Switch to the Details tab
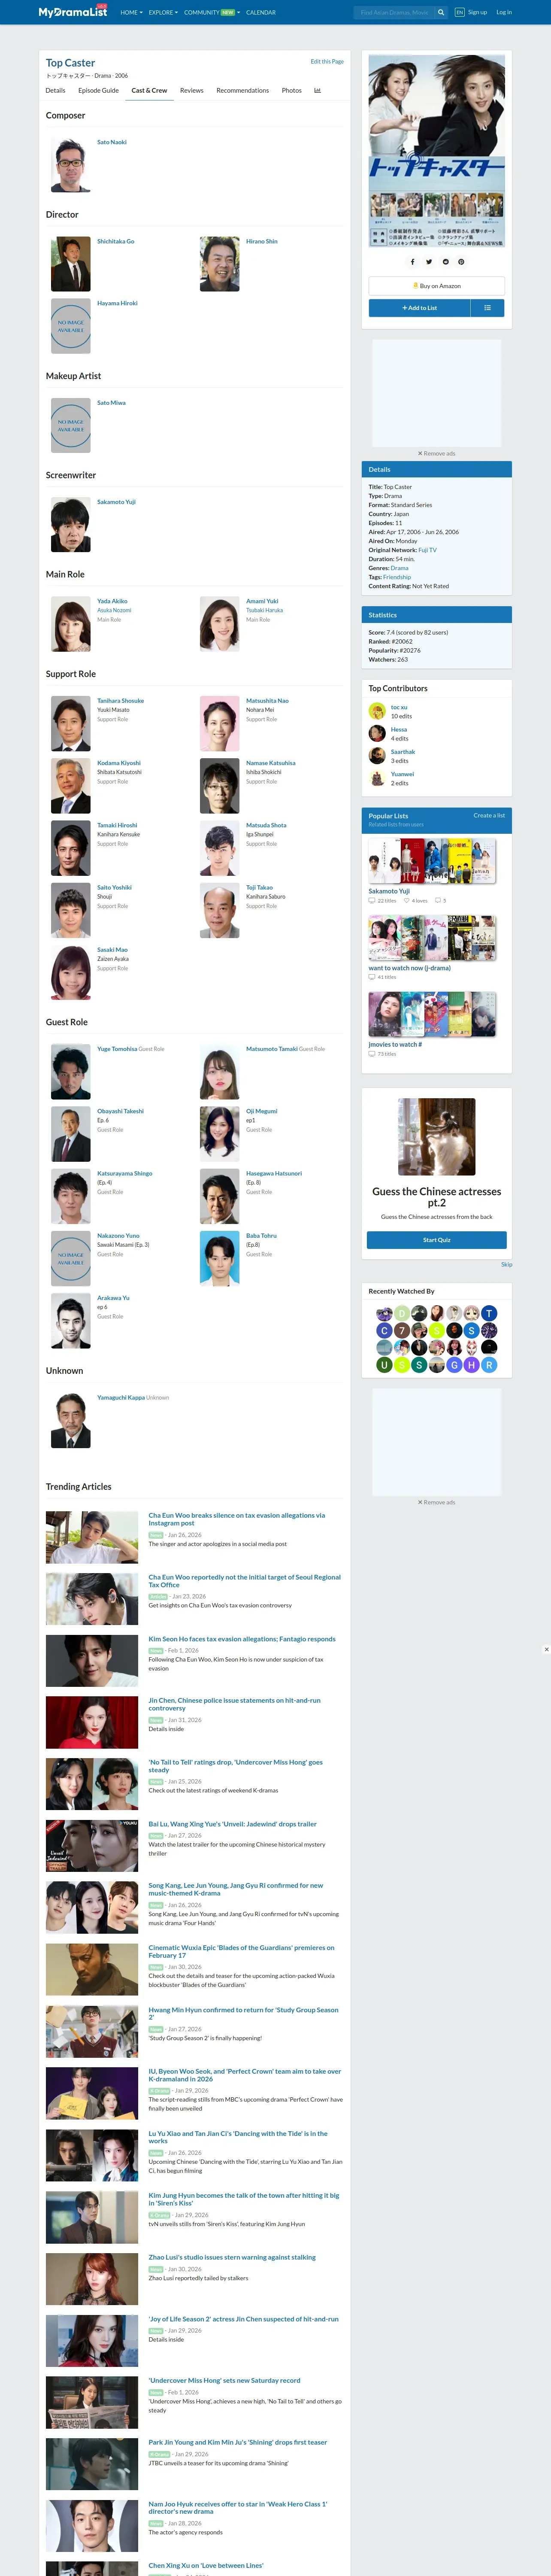 tap(56, 90)
